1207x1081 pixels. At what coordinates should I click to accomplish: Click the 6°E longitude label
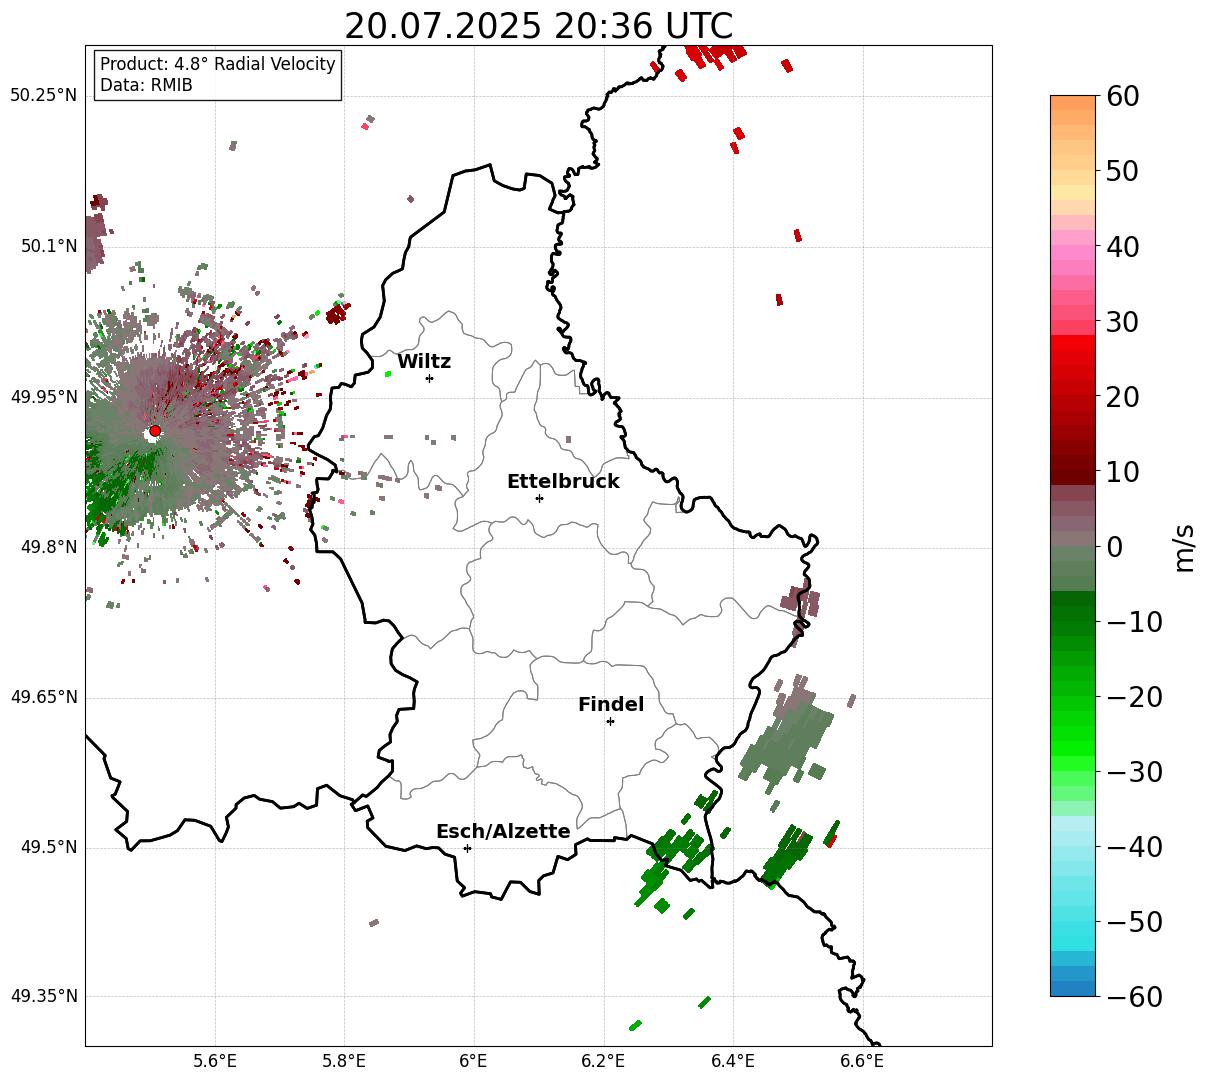(474, 1061)
